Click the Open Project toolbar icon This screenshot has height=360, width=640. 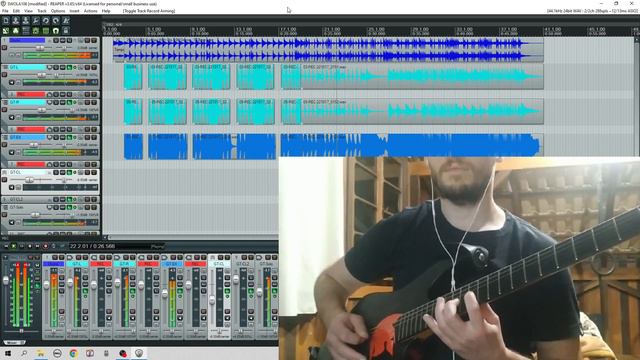click(x=16, y=21)
